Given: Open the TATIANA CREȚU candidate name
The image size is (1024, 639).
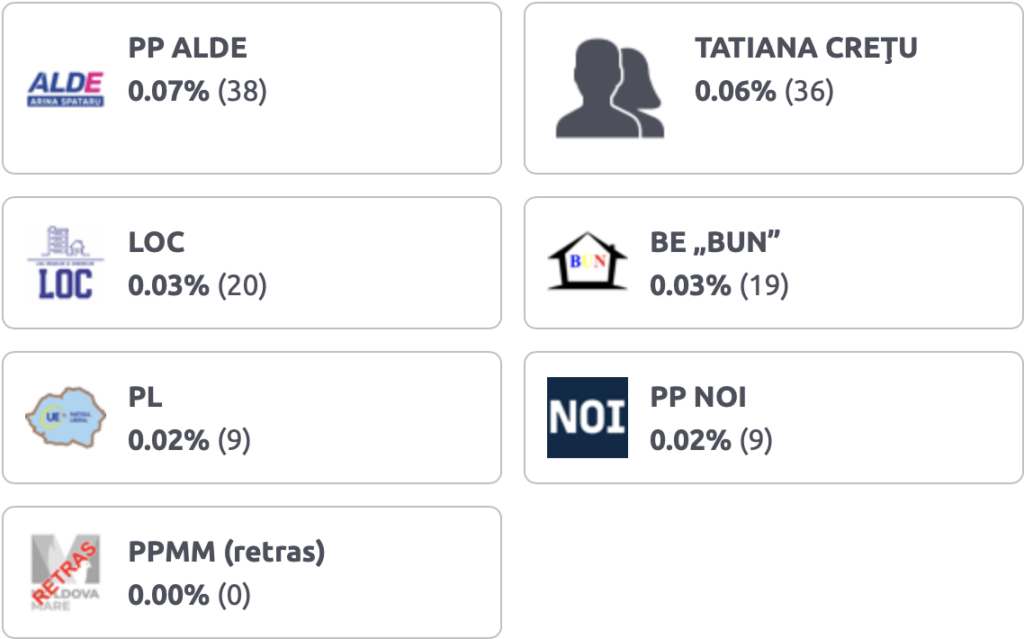Looking at the screenshot, I should 806,48.
